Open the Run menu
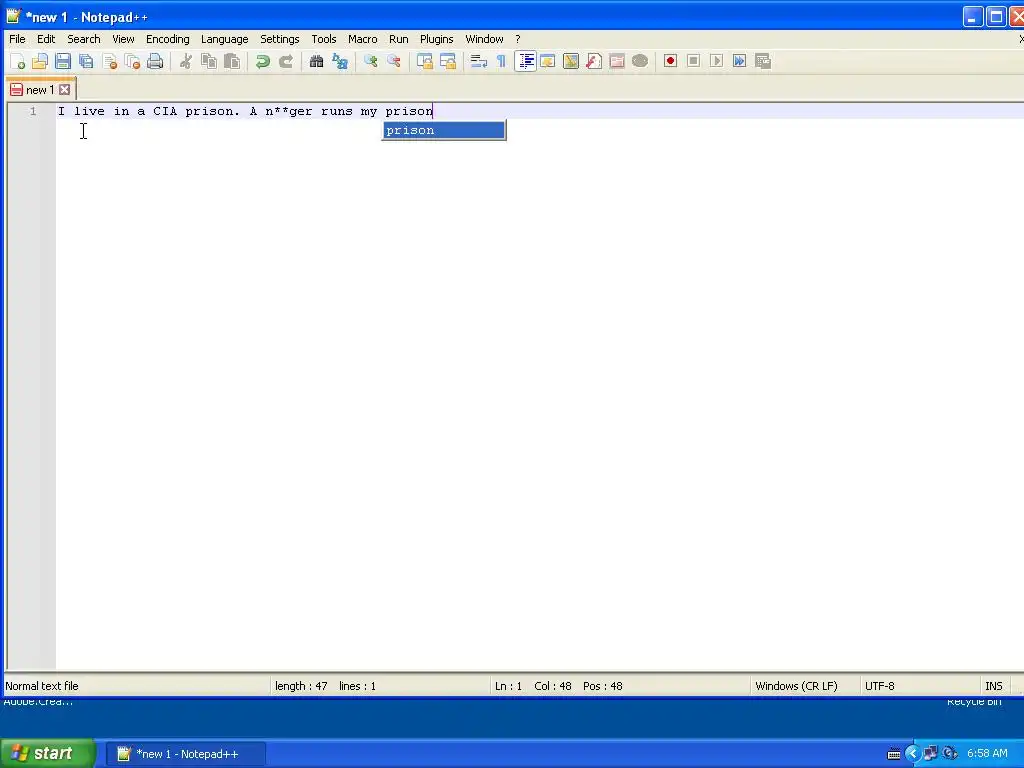 click(398, 39)
